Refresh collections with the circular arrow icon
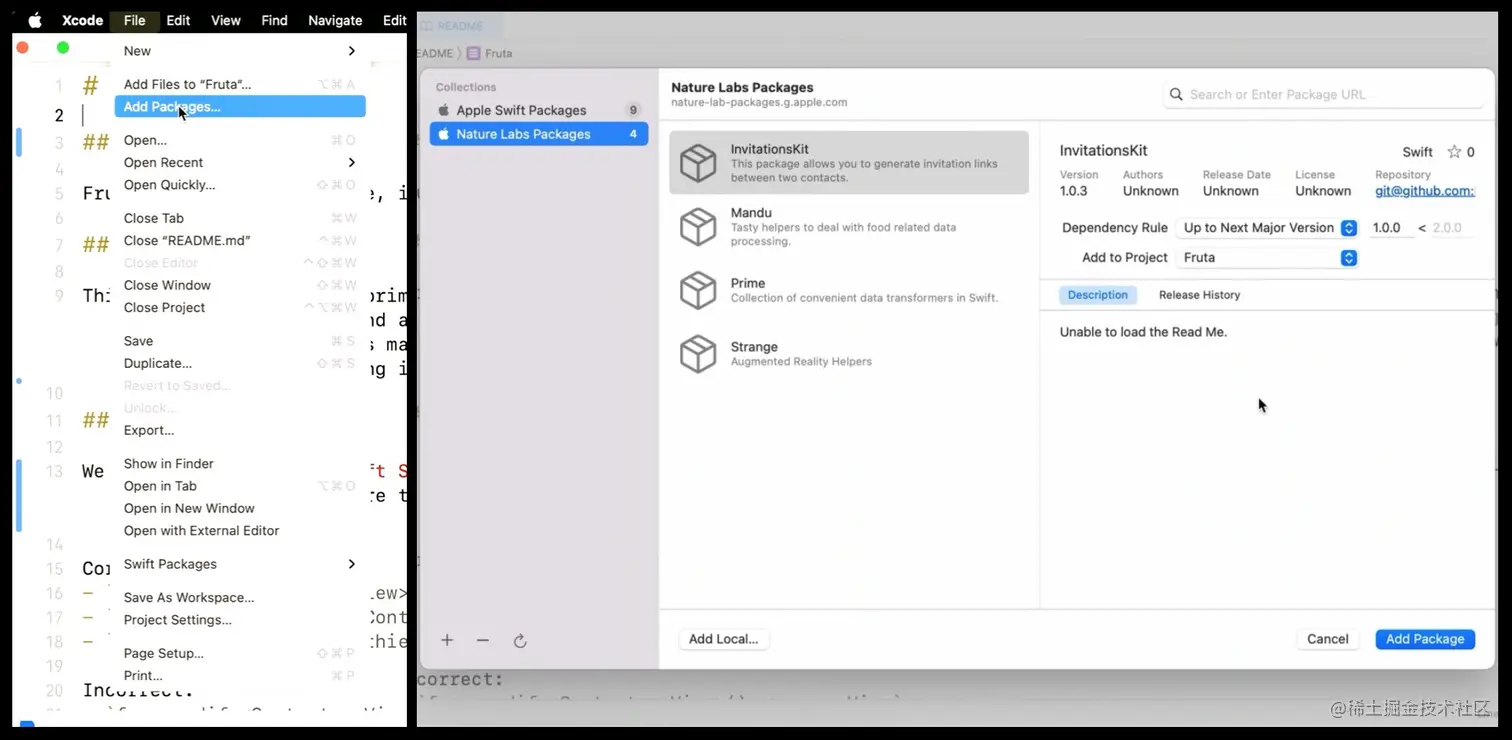This screenshot has height=740, width=1512. (x=520, y=640)
